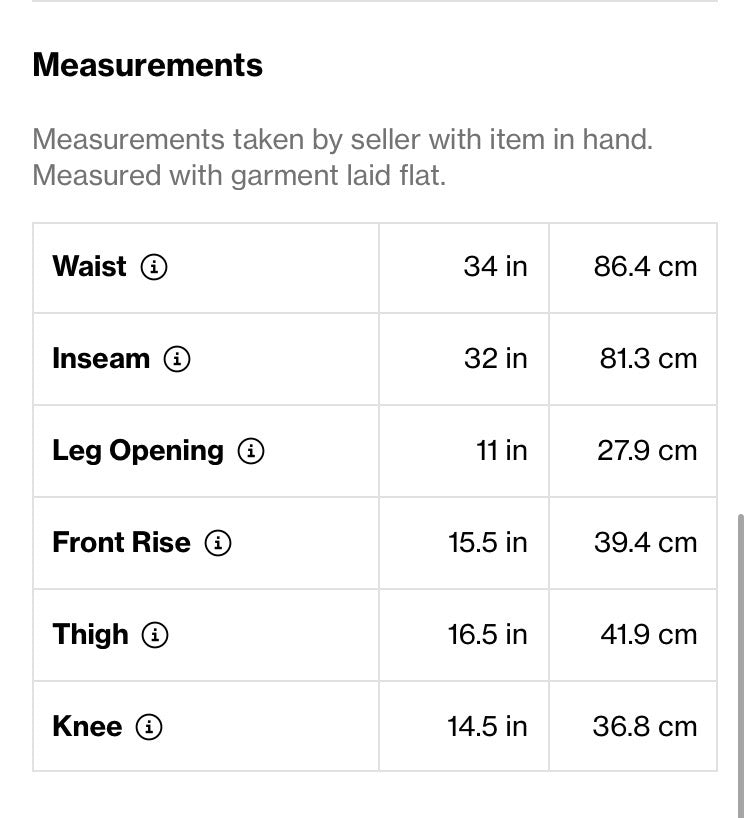Click the Front Rise label
This screenshot has width=750, height=818.
tap(122, 543)
